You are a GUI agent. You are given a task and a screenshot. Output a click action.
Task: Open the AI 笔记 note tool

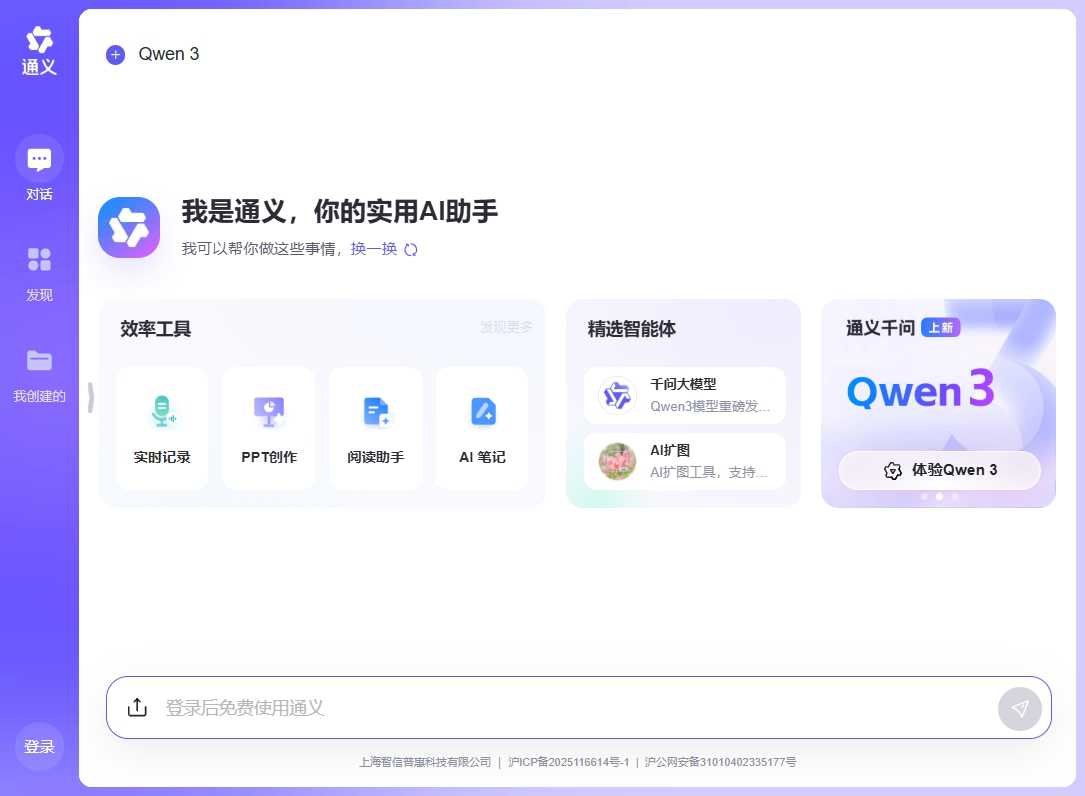point(482,427)
